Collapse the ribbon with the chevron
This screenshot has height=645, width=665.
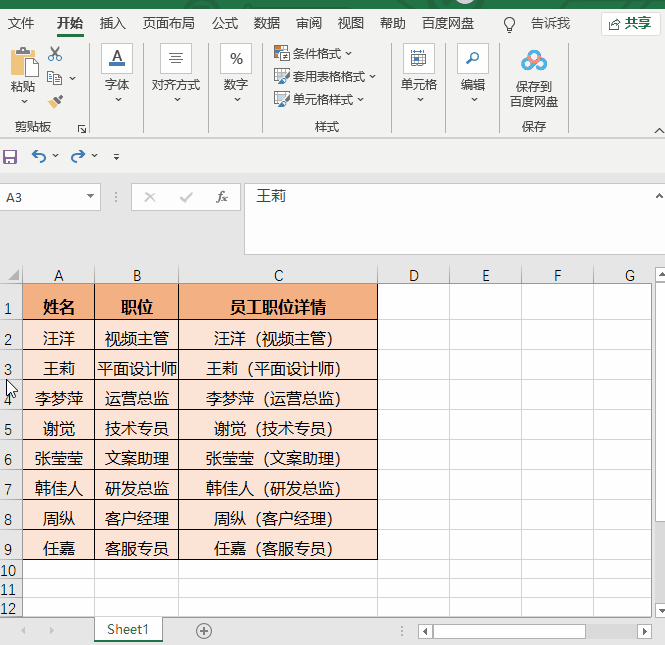pyautogui.click(x=659, y=131)
